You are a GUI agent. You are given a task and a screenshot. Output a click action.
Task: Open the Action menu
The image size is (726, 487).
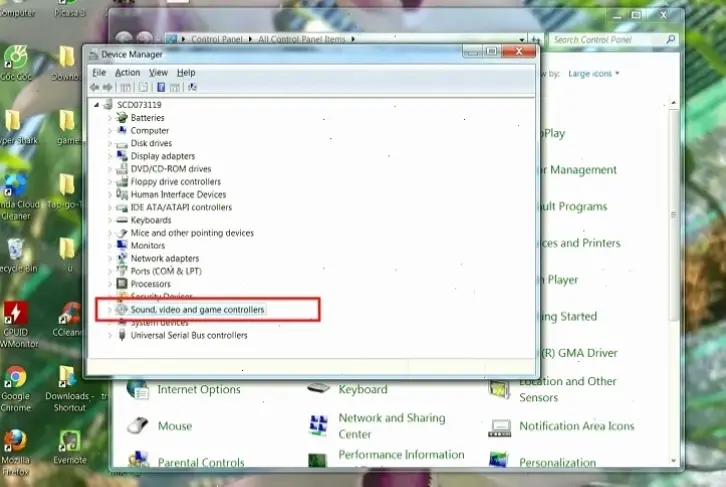click(127, 72)
